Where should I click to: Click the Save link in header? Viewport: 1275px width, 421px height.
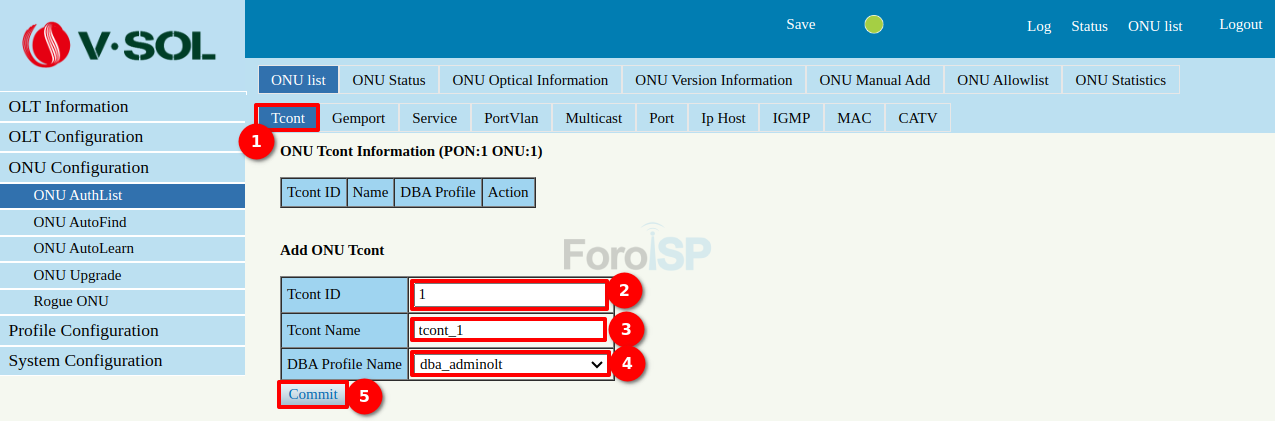tap(800, 25)
